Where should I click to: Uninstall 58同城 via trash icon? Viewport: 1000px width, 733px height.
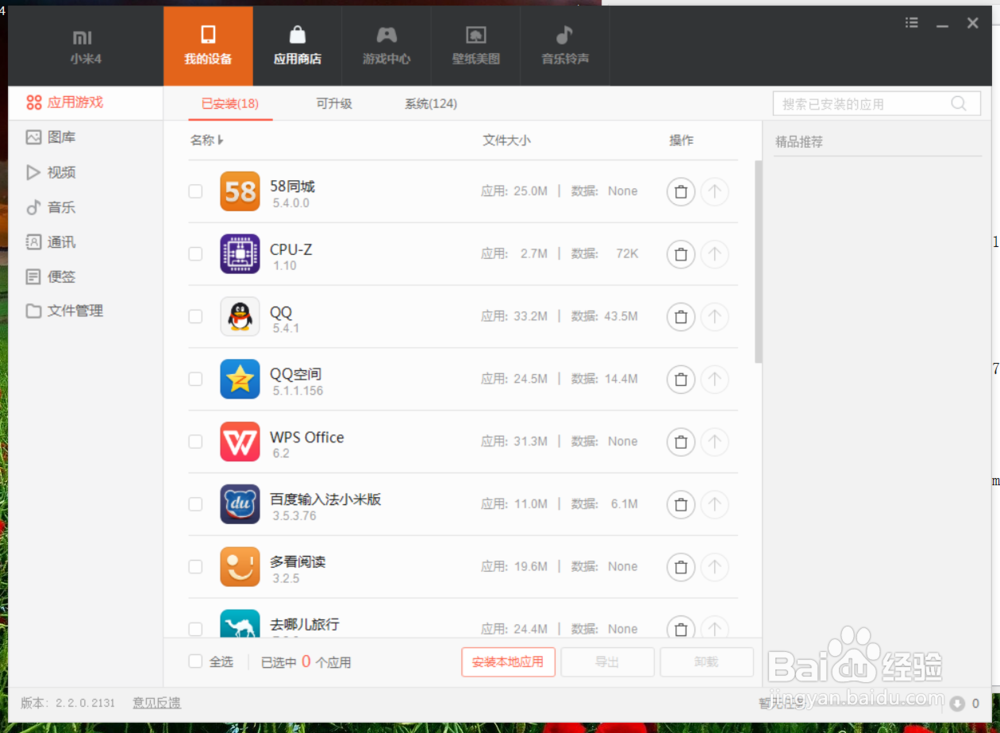coord(680,191)
